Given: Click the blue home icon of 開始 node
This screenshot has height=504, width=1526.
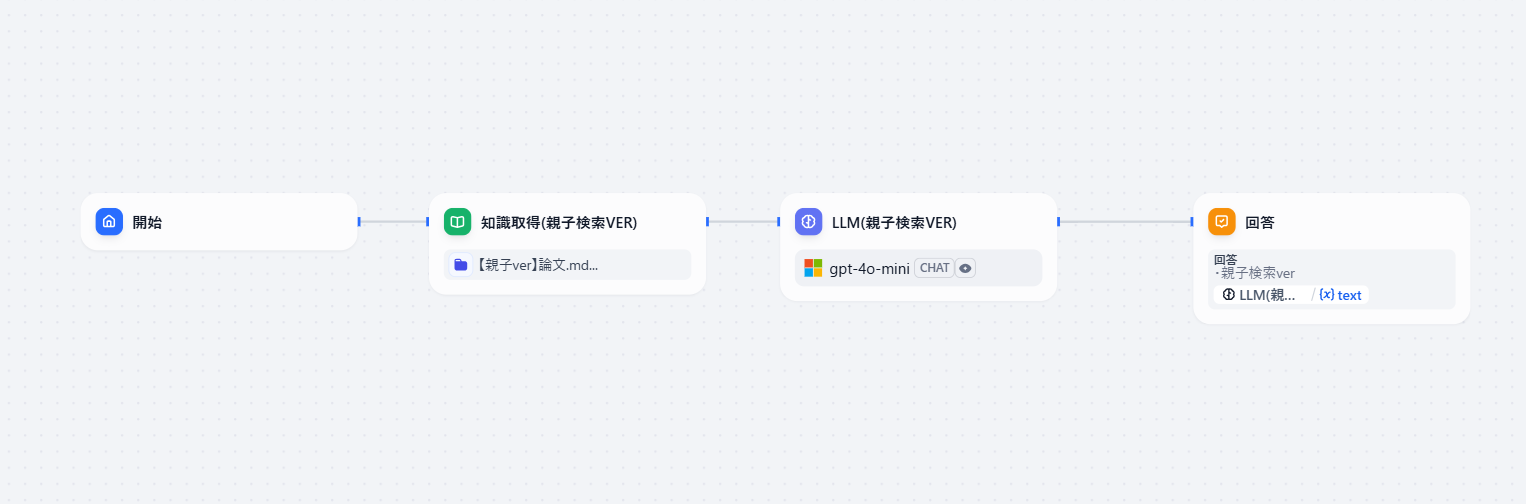Looking at the screenshot, I should coord(109,222).
